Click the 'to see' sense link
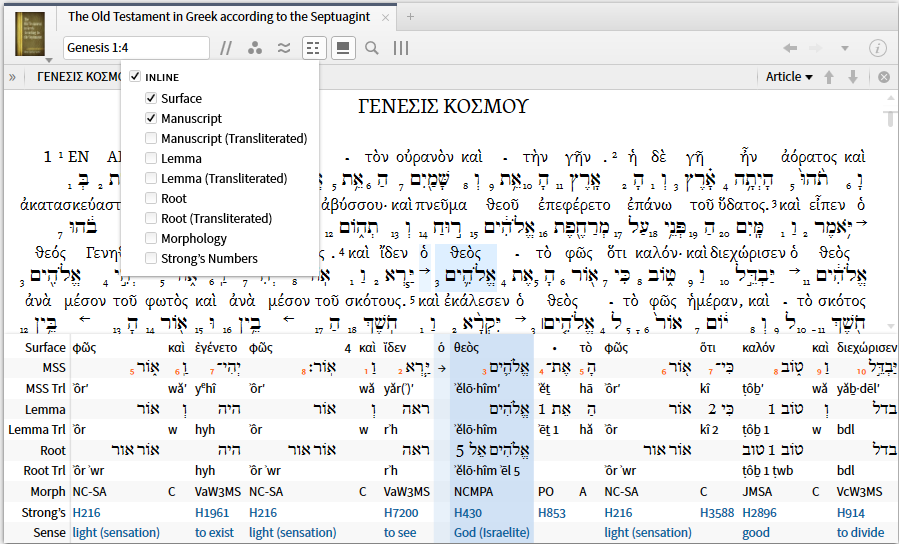The height and width of the screenshot is (544, 899). [400, 533]
